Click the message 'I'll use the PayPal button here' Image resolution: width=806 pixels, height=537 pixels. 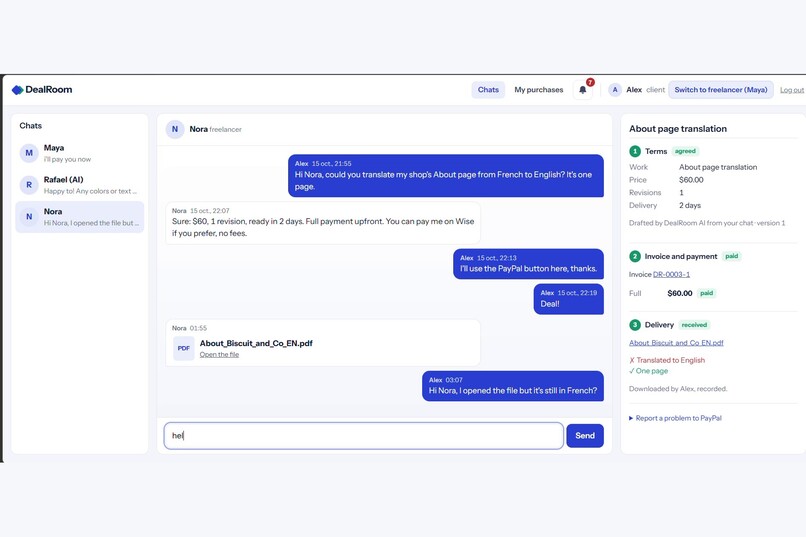pos(528,264)
